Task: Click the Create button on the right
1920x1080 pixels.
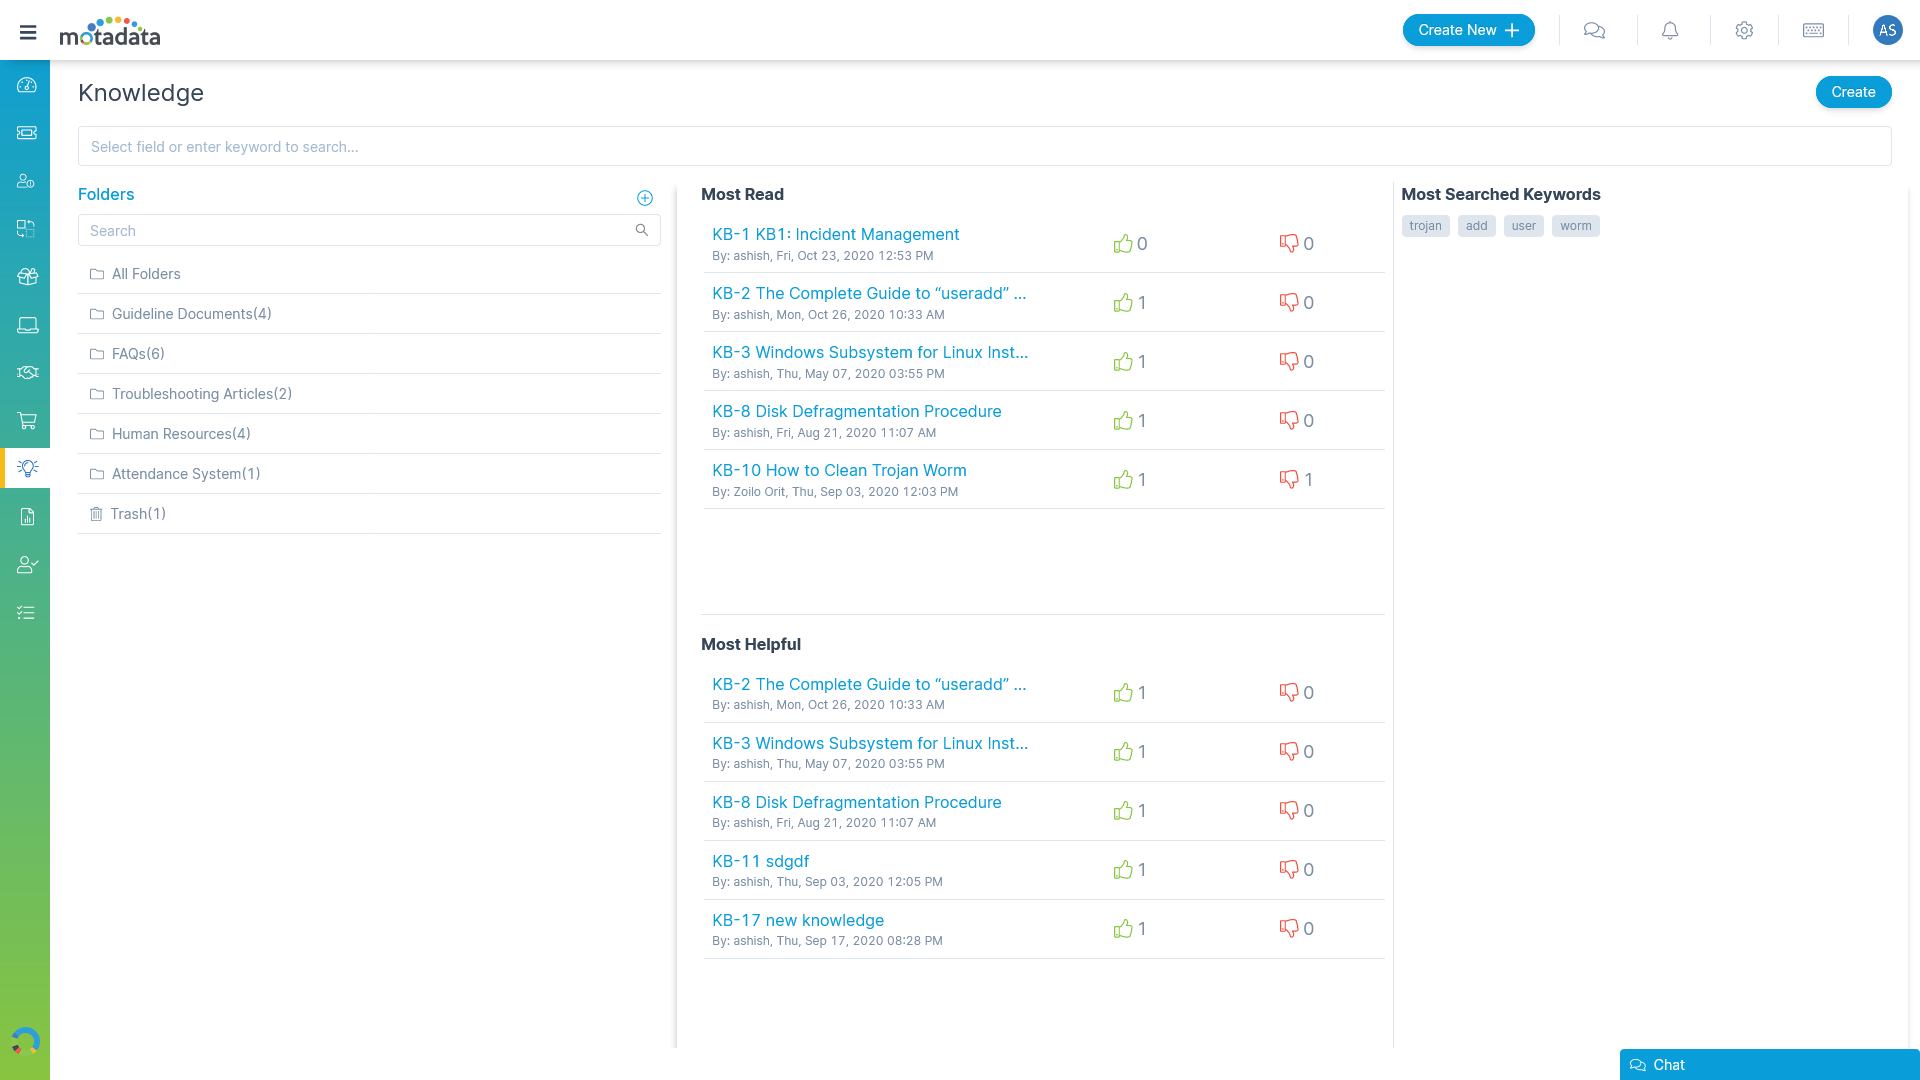Action: point(1853,92)
